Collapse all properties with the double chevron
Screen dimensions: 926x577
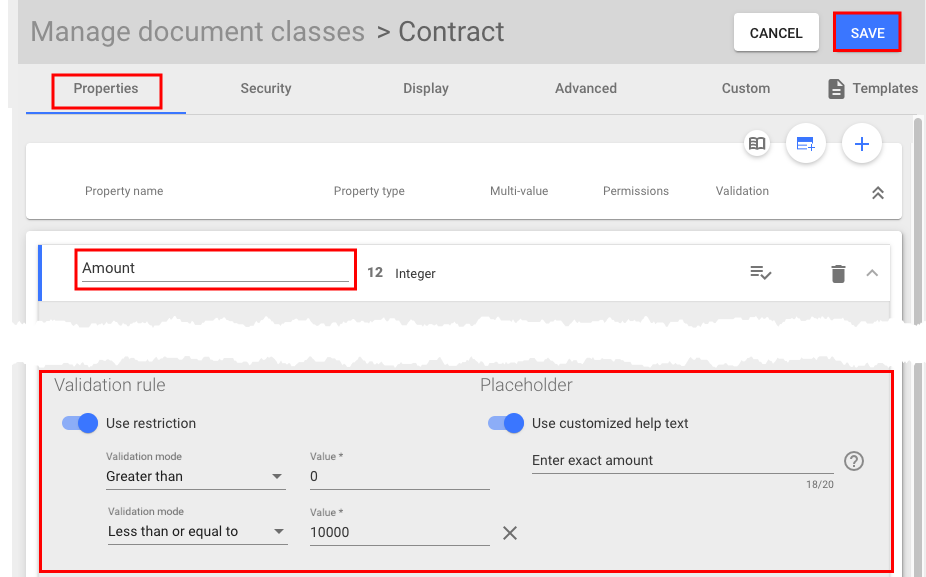coord(877,192)
